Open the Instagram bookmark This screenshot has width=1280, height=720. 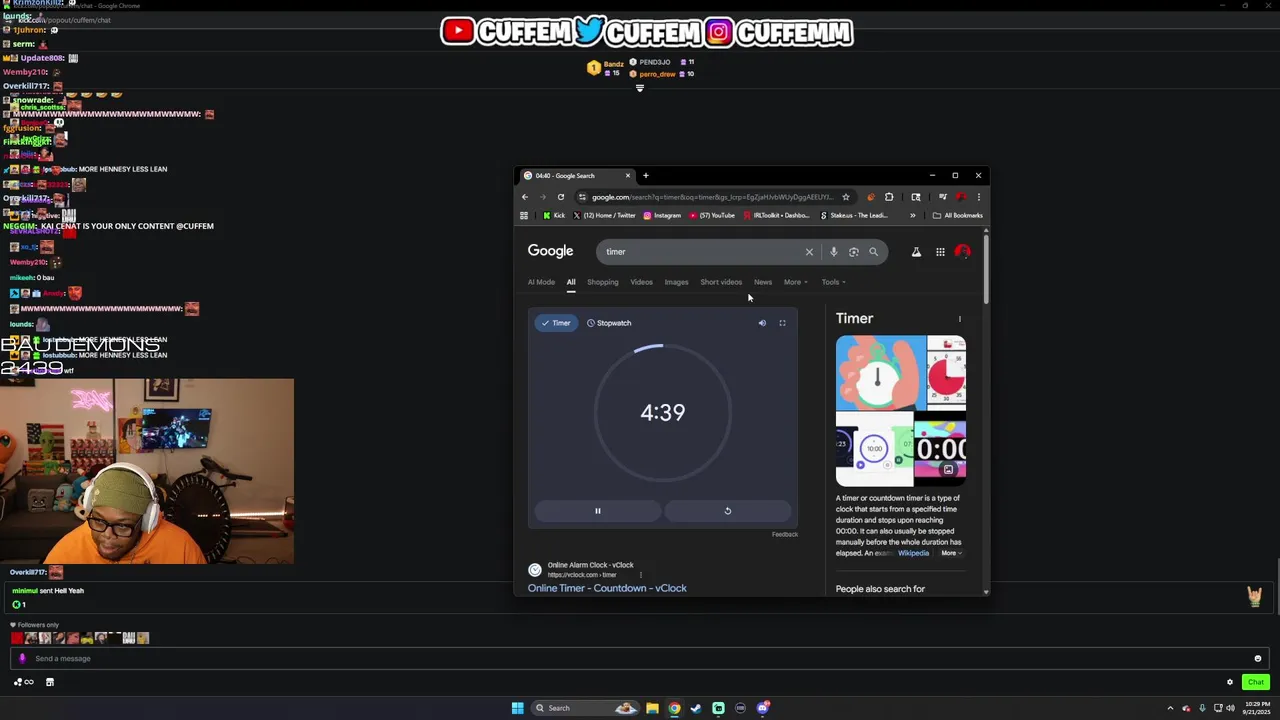pyautogui.click(x=662, y=215)
